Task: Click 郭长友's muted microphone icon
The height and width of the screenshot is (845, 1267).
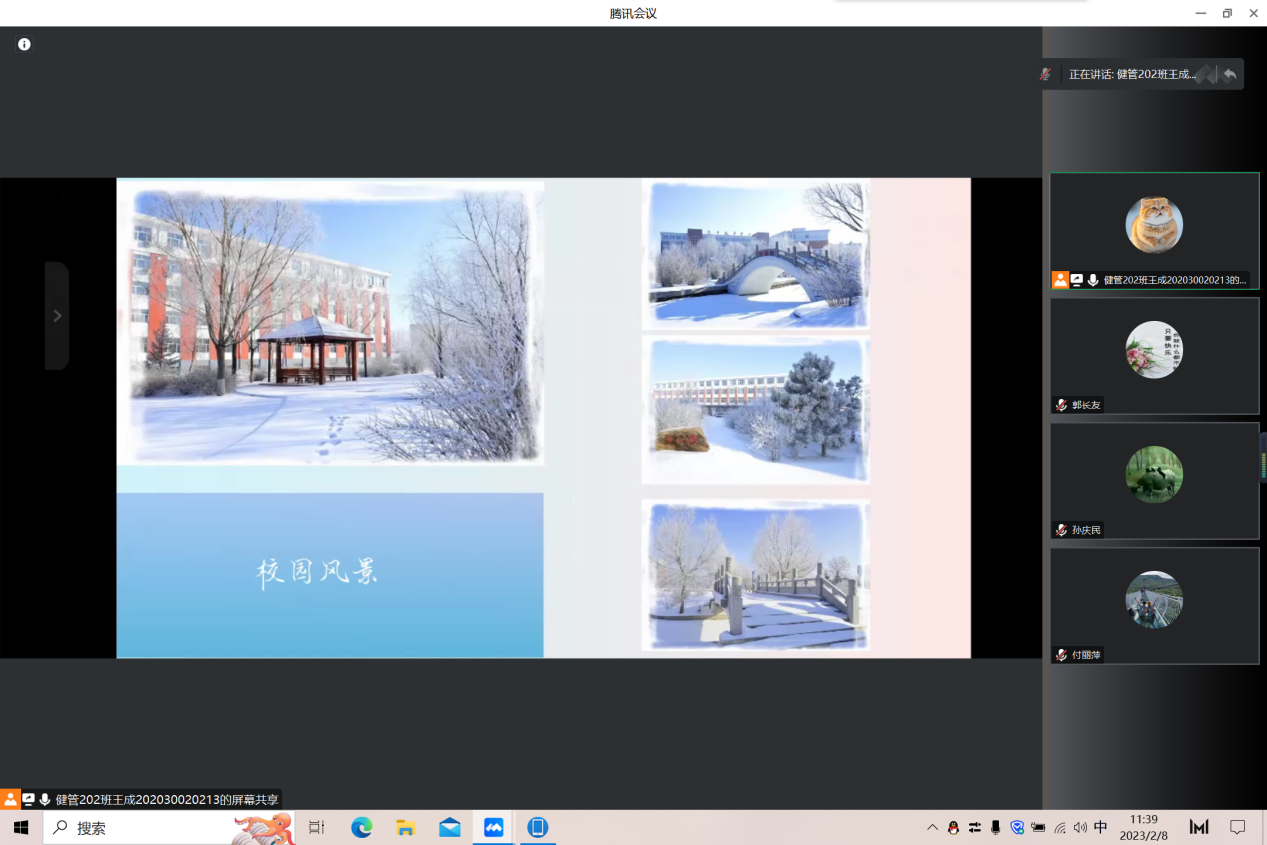Action: click(x=1061, y=405)
